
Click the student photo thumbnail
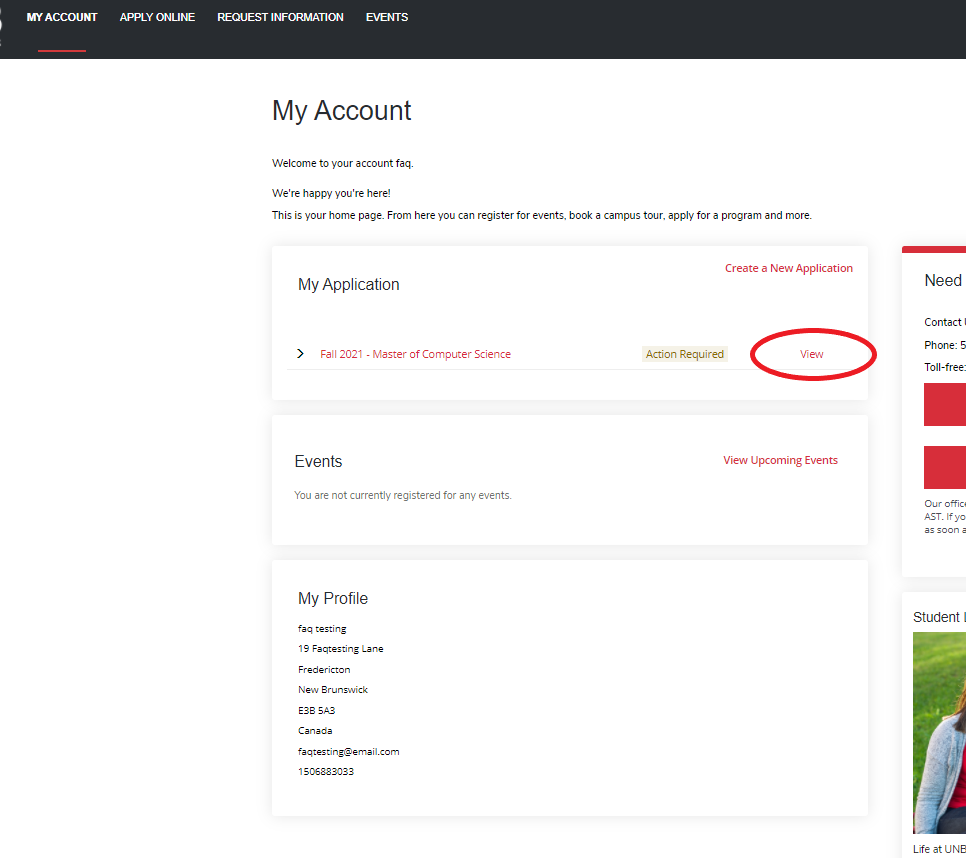(x=940, y=732)
